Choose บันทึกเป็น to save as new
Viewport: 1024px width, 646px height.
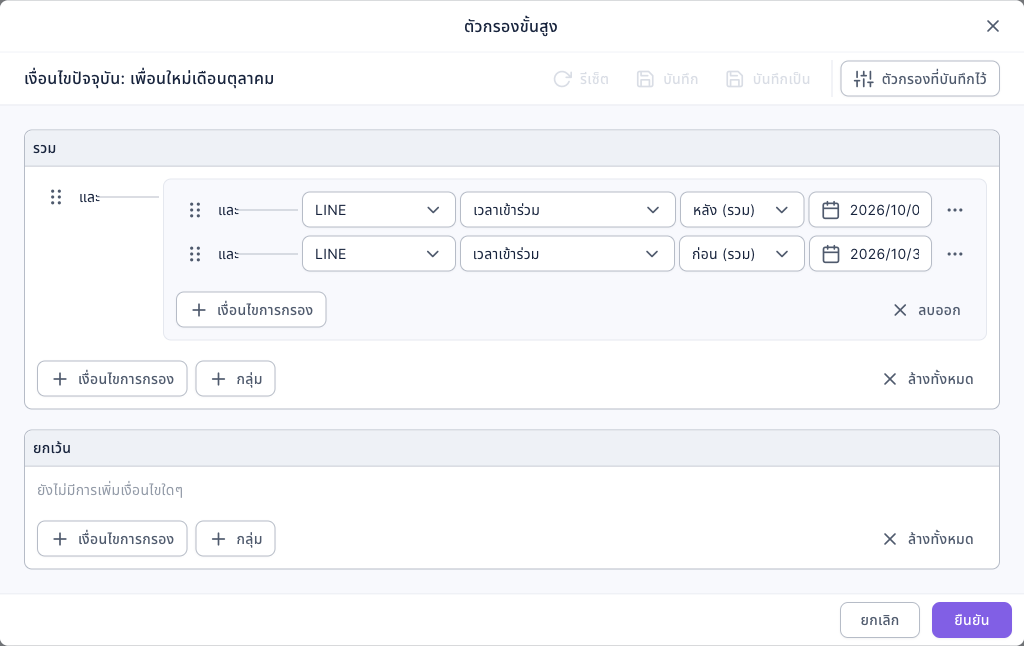pos(769,79)
